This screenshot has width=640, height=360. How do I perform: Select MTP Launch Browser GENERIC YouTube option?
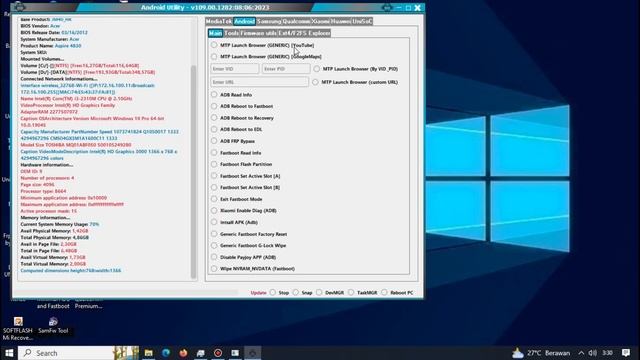pyautogui.click(x=214, y=45)
